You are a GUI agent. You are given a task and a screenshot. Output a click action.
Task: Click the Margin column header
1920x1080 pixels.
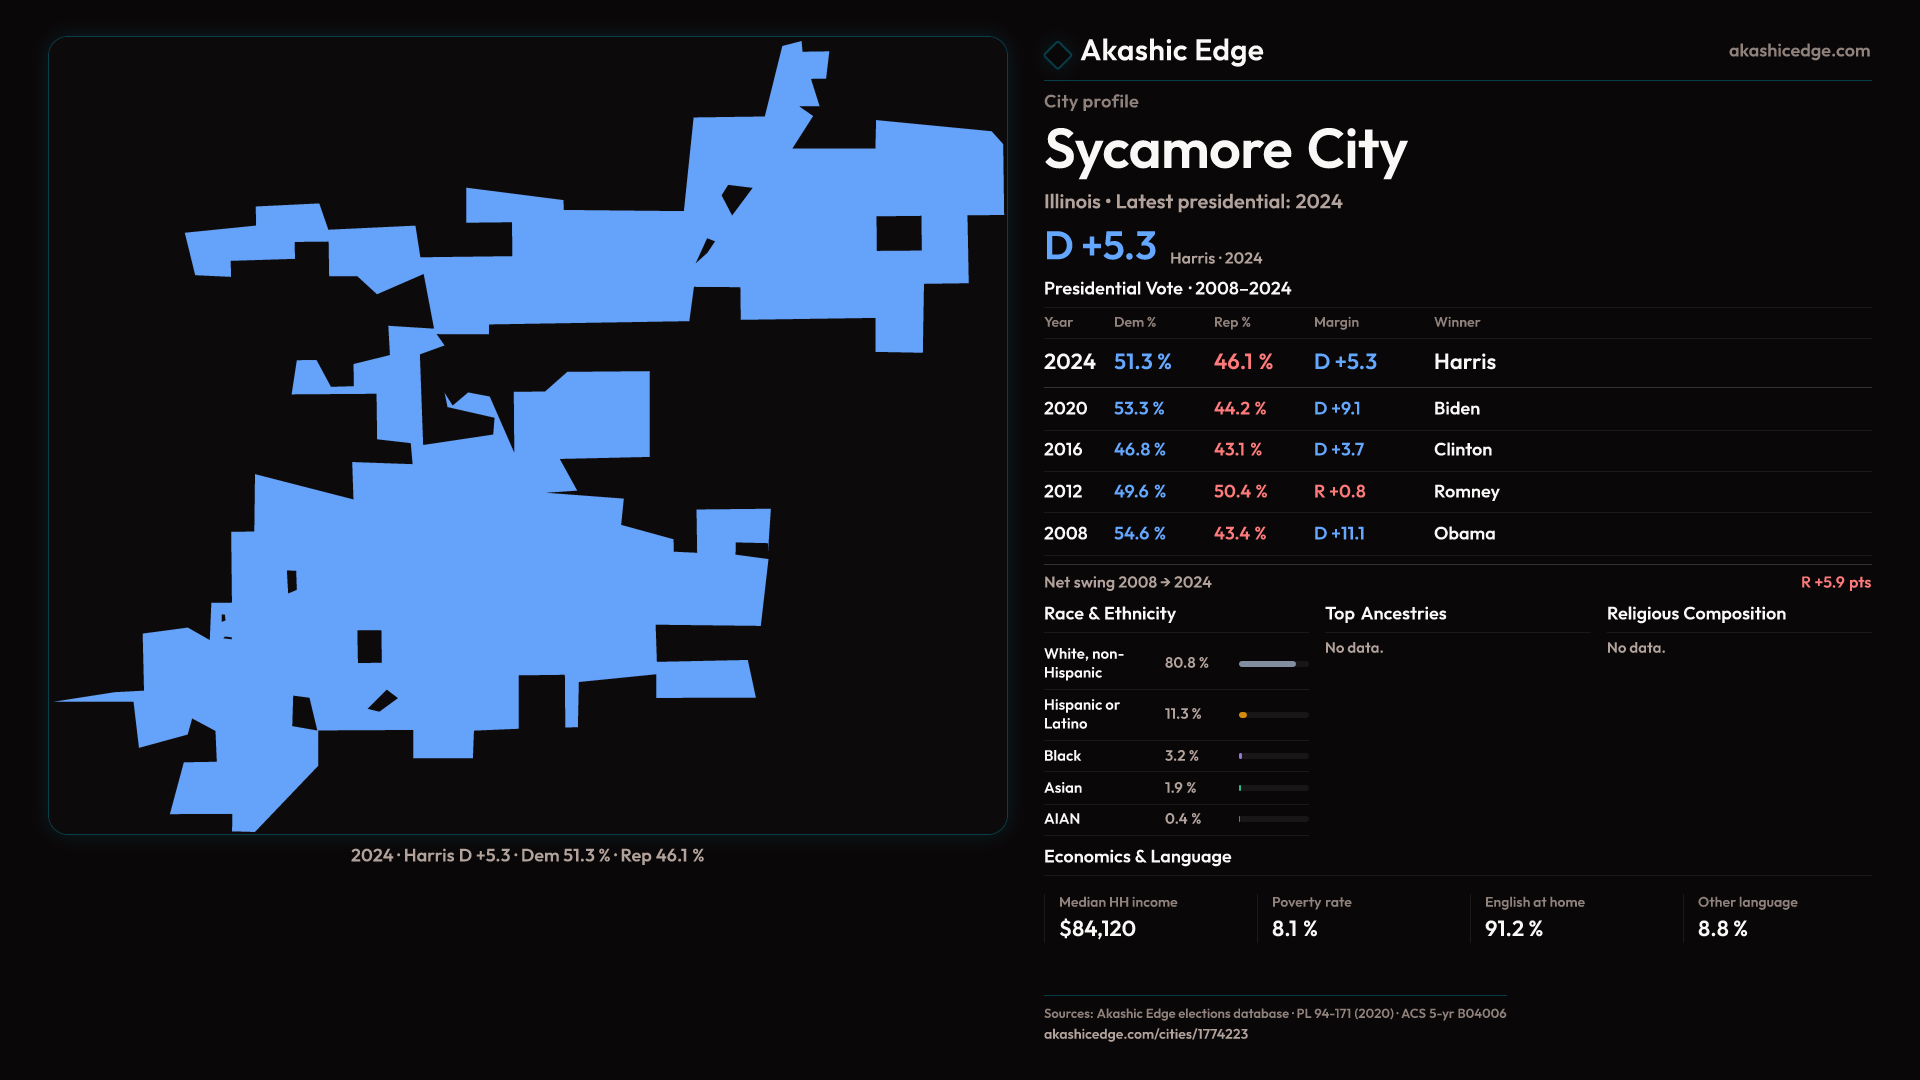1336,322
